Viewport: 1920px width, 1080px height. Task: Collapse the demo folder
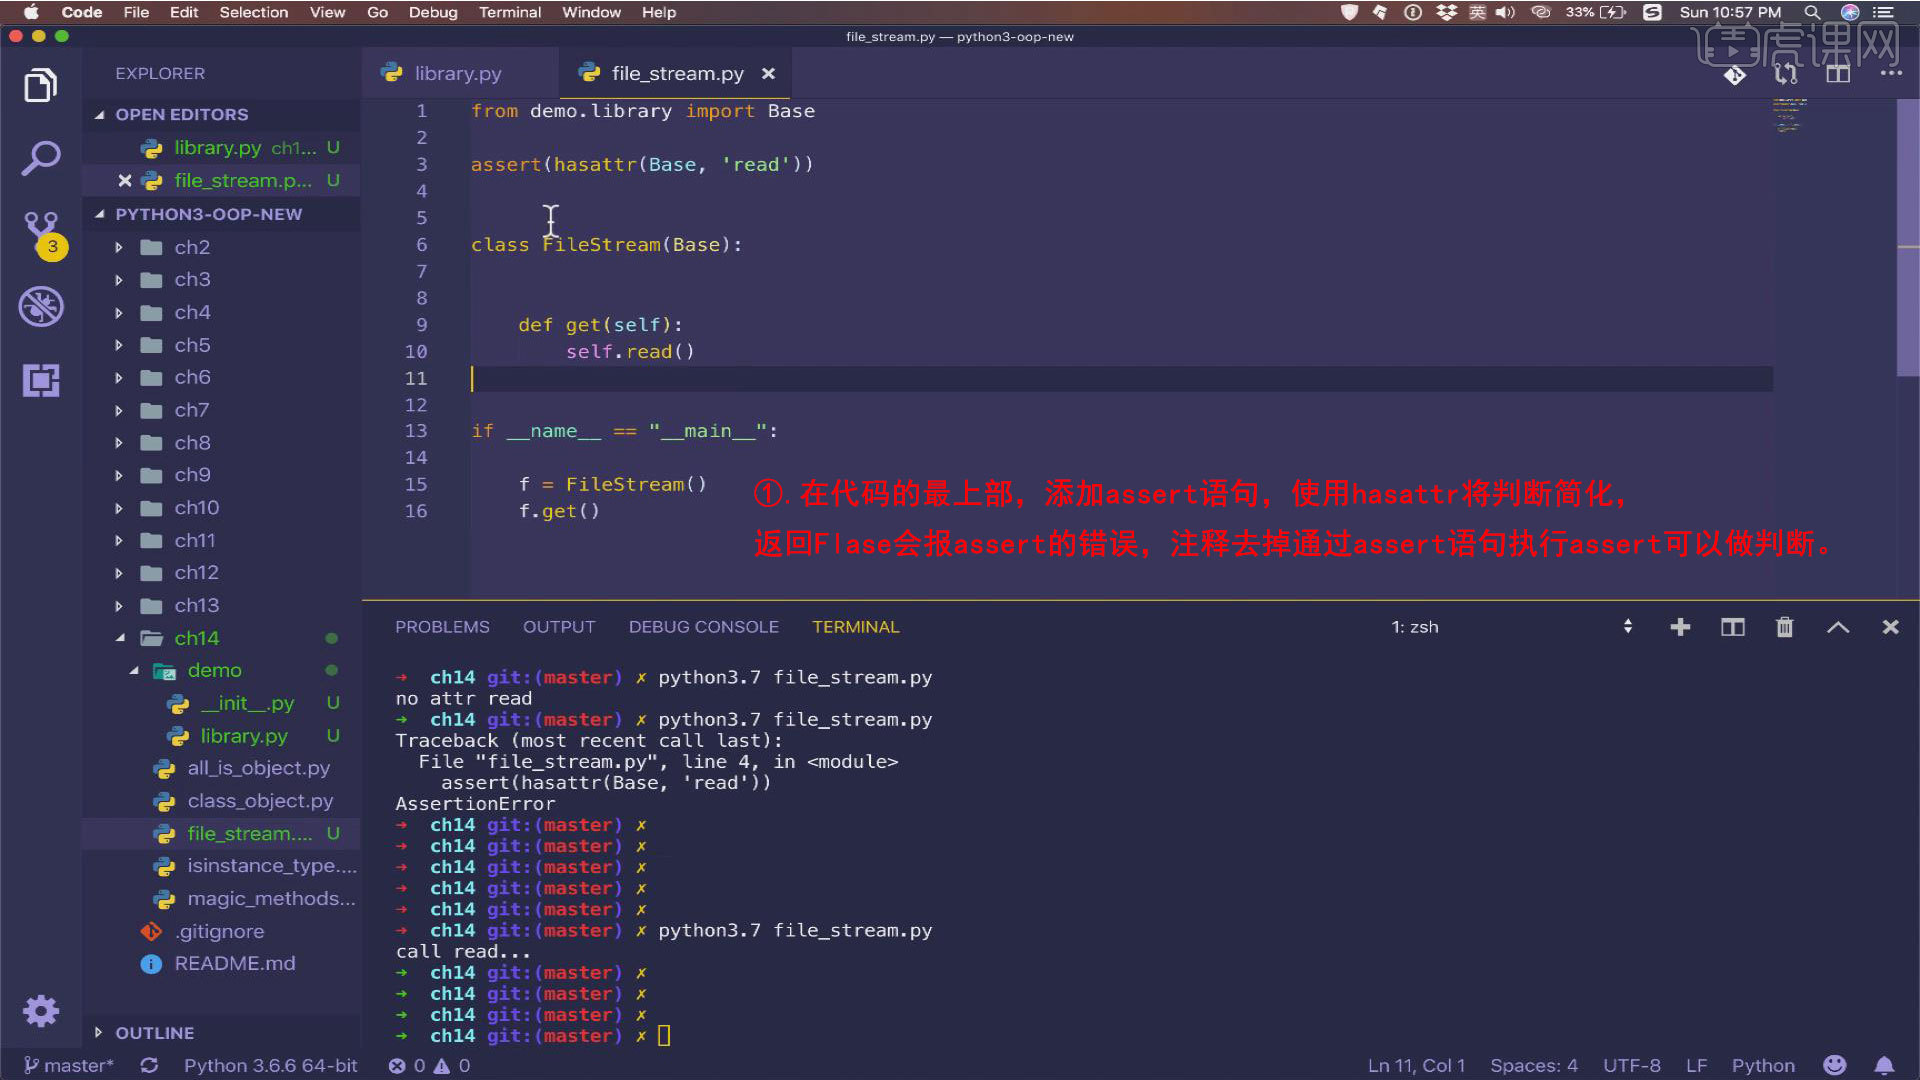[x=134, y=671]
